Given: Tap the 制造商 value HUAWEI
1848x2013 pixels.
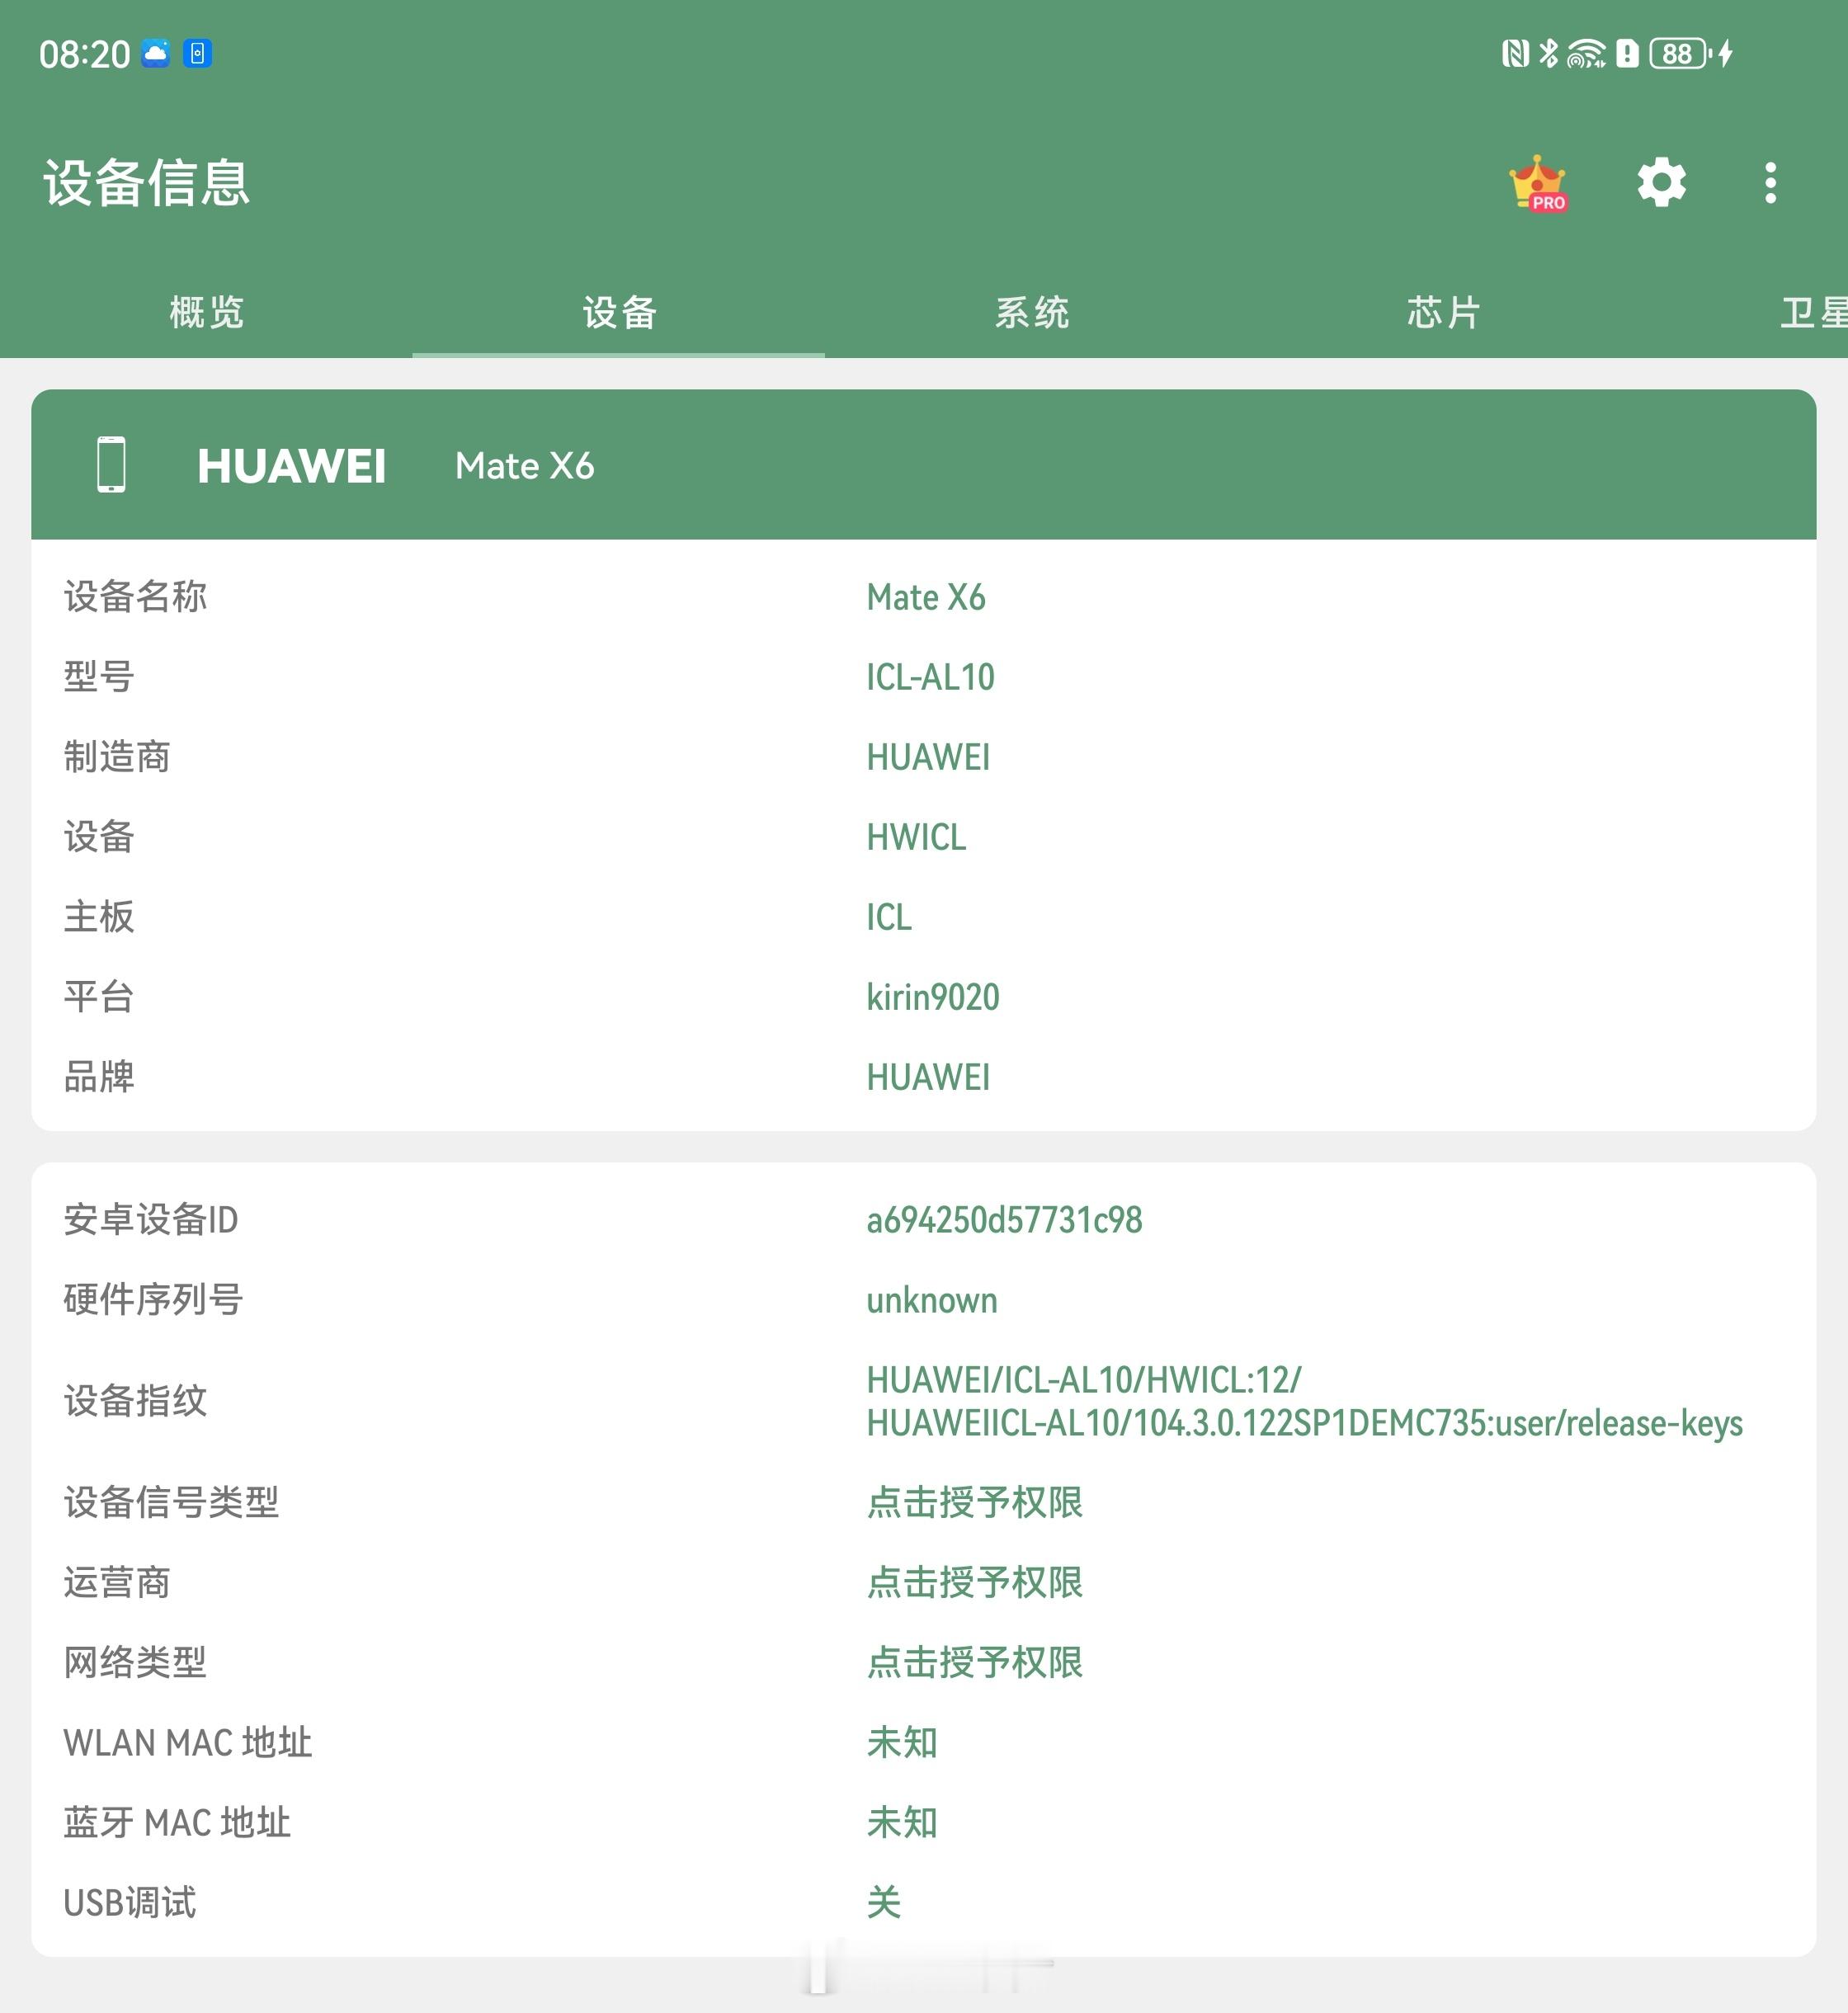Looking at the screenshot, I should [928, 757].
